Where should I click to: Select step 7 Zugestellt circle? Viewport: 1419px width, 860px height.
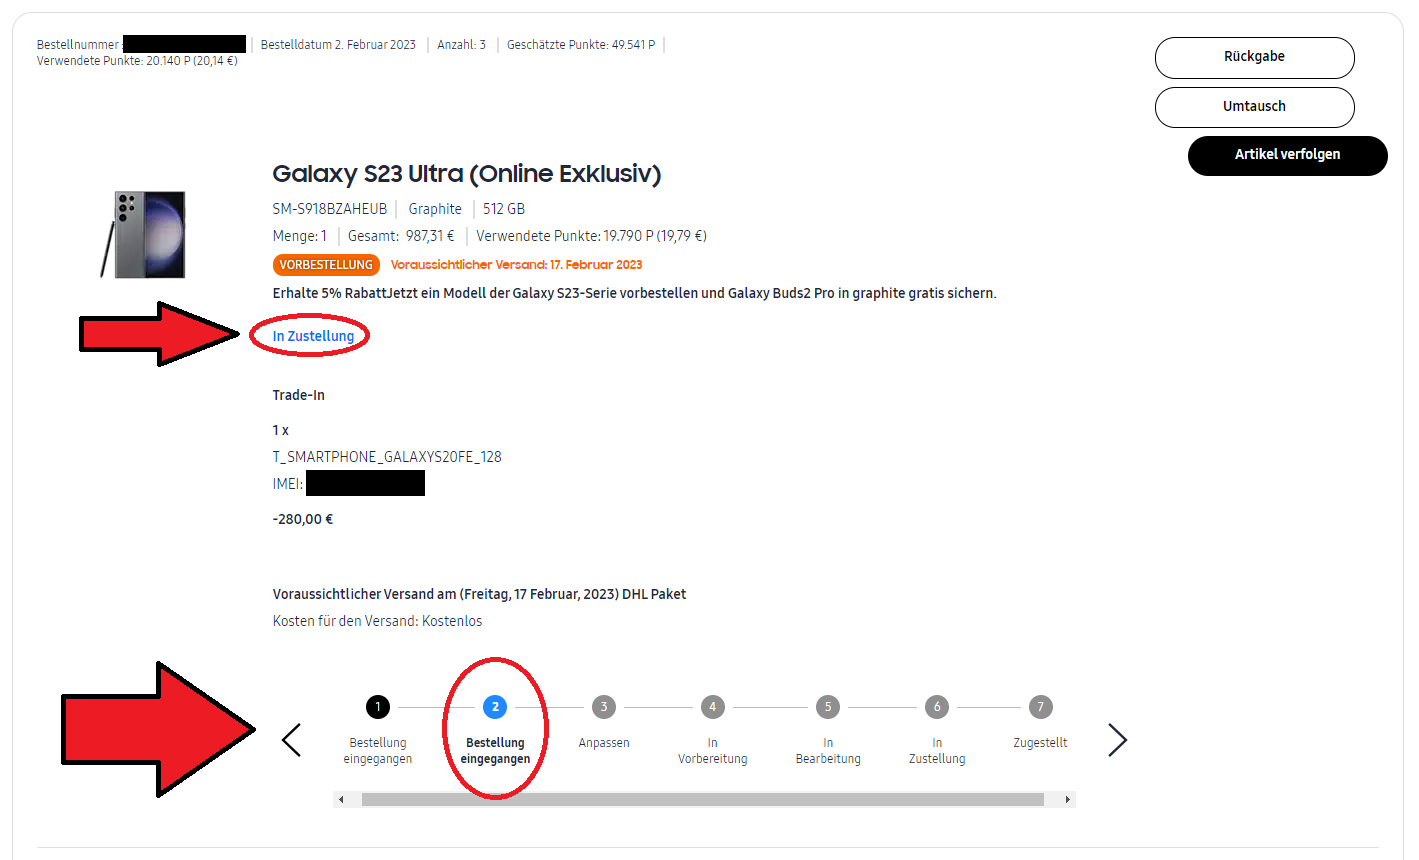(x=1040, y=707)
